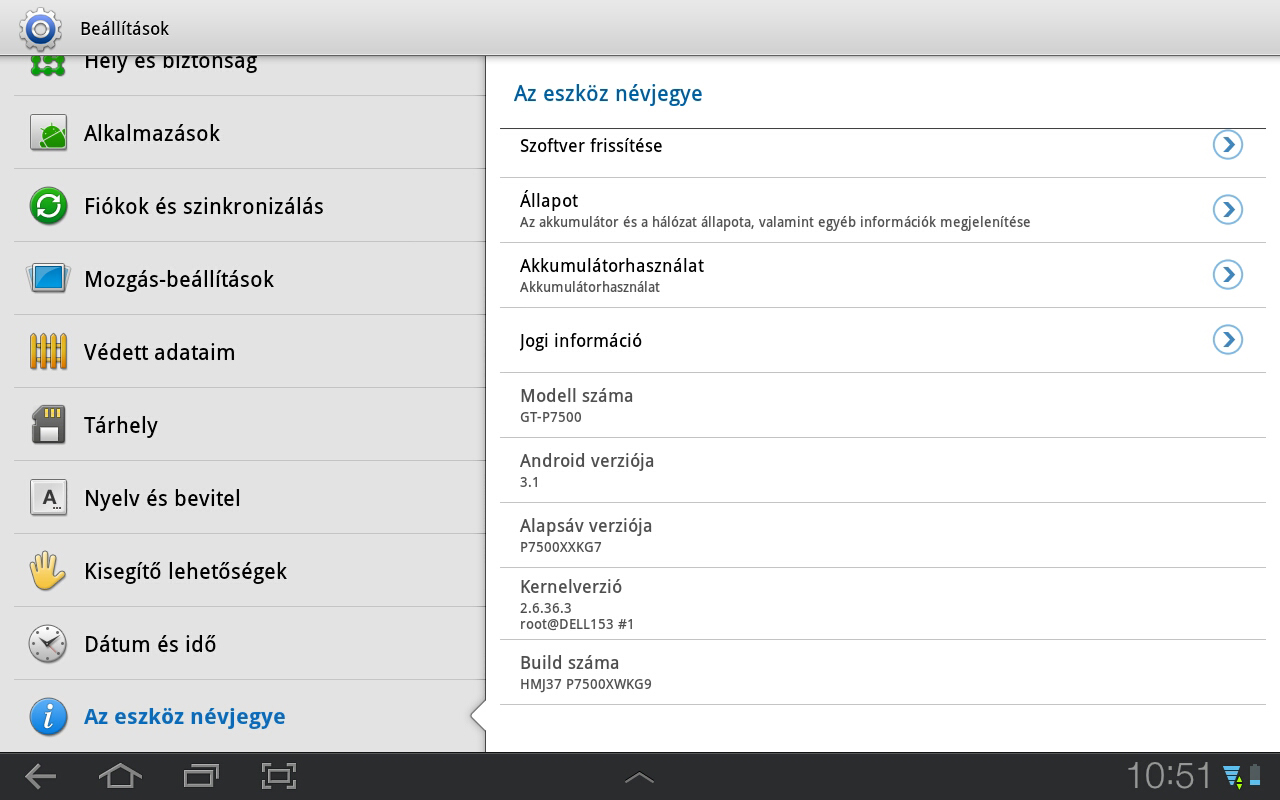The height and width of the screenshot is (800, 1280).
Task: Open Nyelv és bevitel keyboard icon
Action: click(x=48, y=498)
